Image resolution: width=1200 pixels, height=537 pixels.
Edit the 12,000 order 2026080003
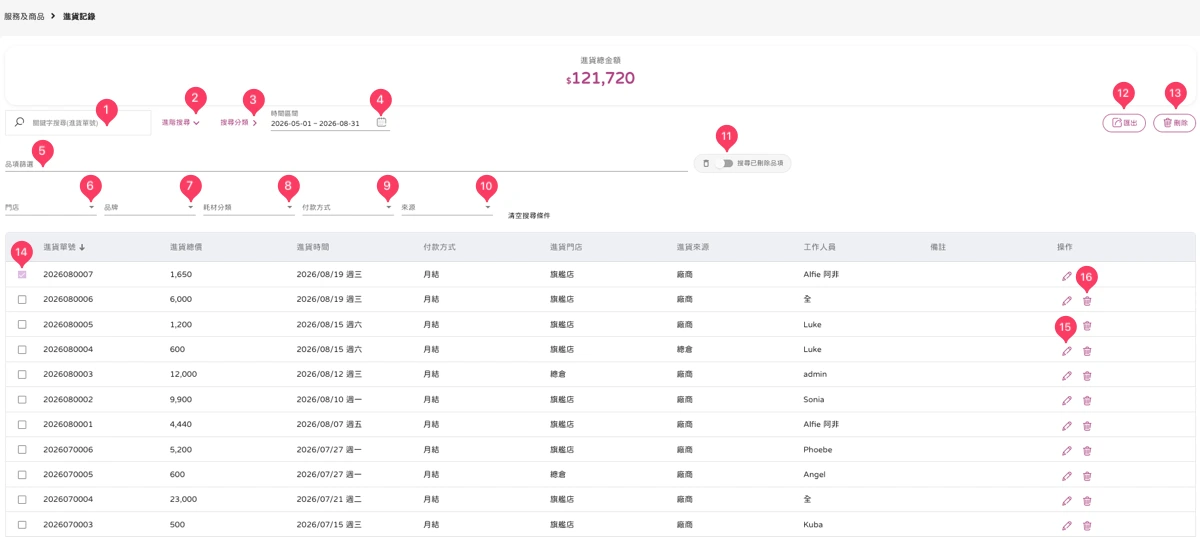[x=1067, y=375]
